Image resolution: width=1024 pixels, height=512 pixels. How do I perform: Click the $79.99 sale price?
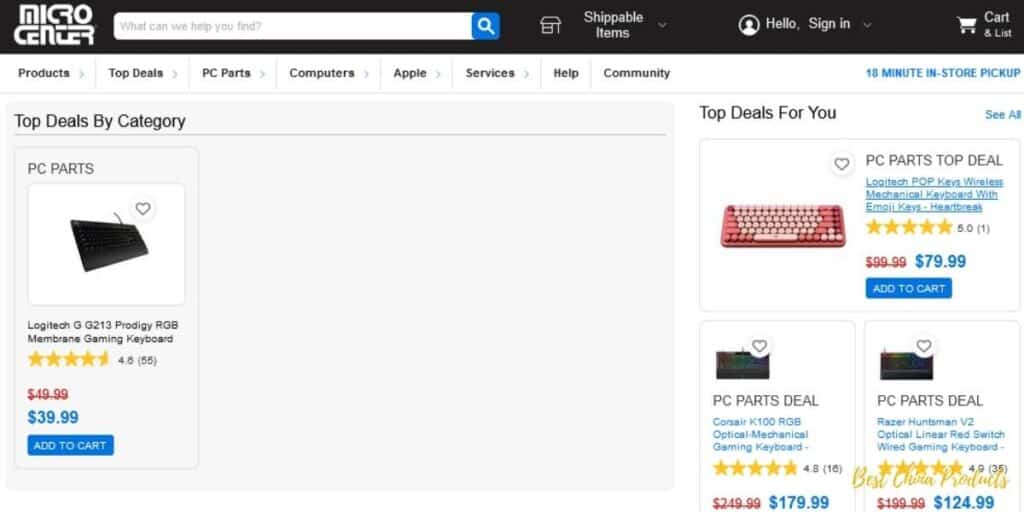point(940,262)
